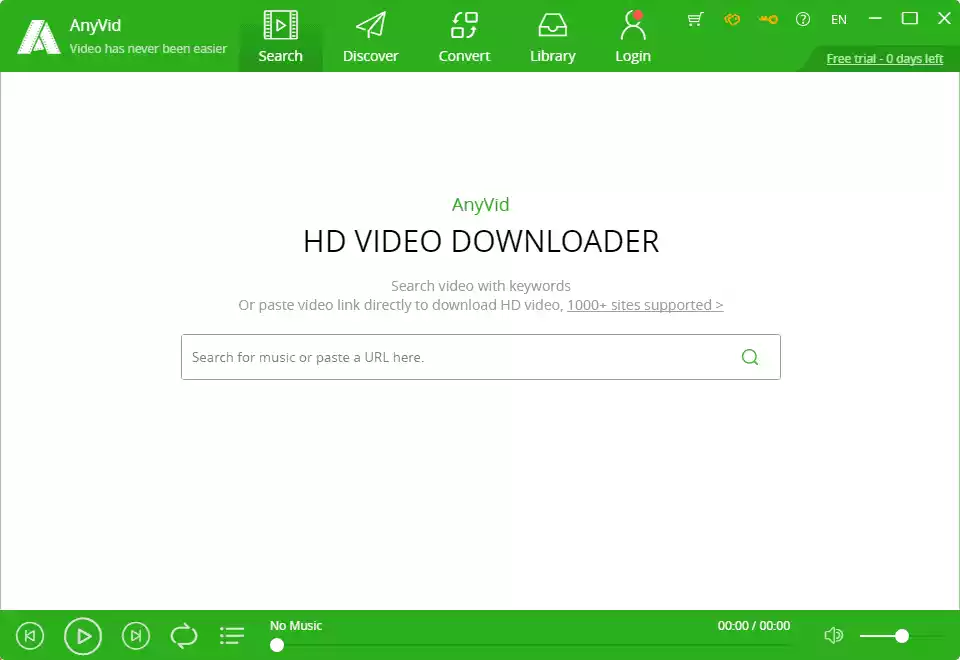
Task: Click the shopping cart icon
Action: (x=695, y=20)
